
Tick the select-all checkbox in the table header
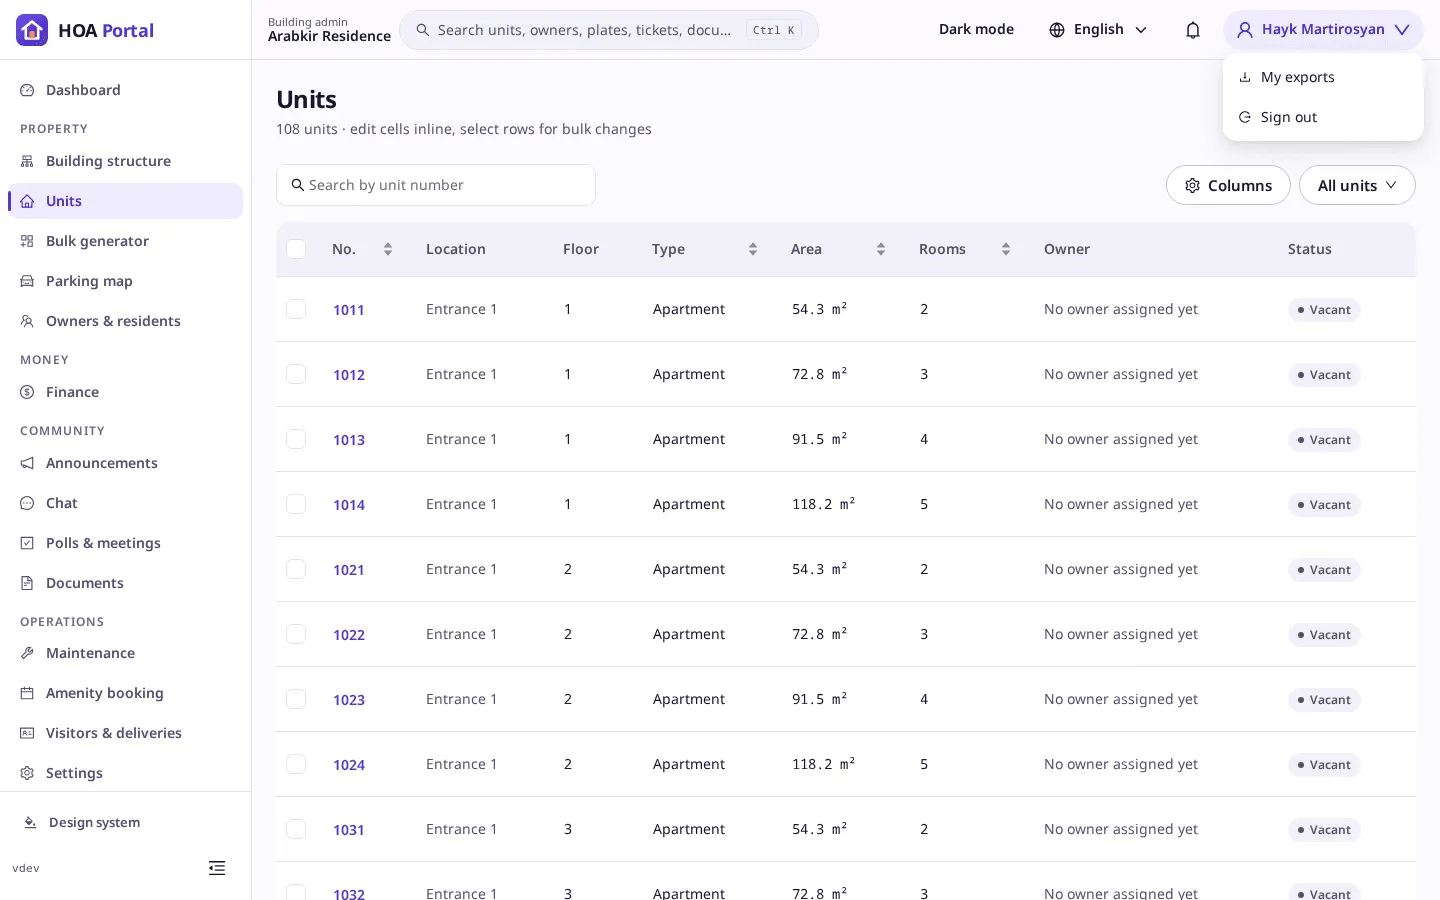click(296, 249)
